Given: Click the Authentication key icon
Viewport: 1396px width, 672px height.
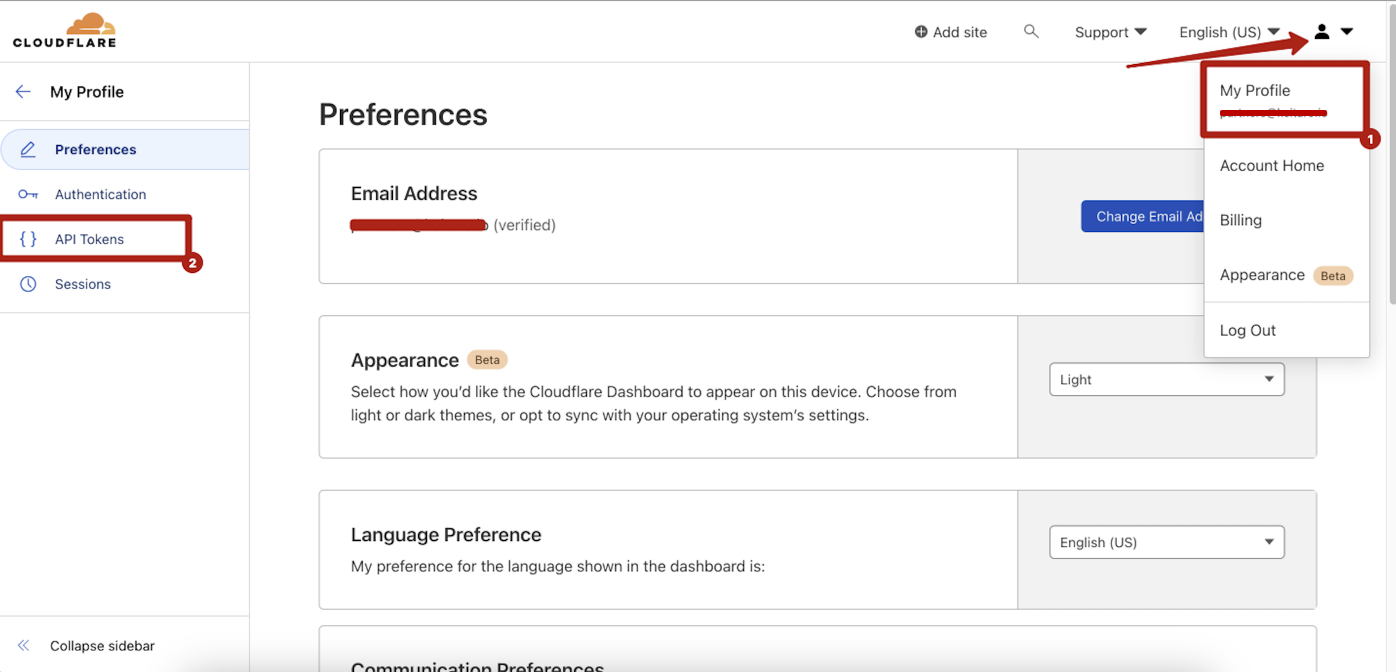Looking at the screenshot, I should (x=28, y=194).
